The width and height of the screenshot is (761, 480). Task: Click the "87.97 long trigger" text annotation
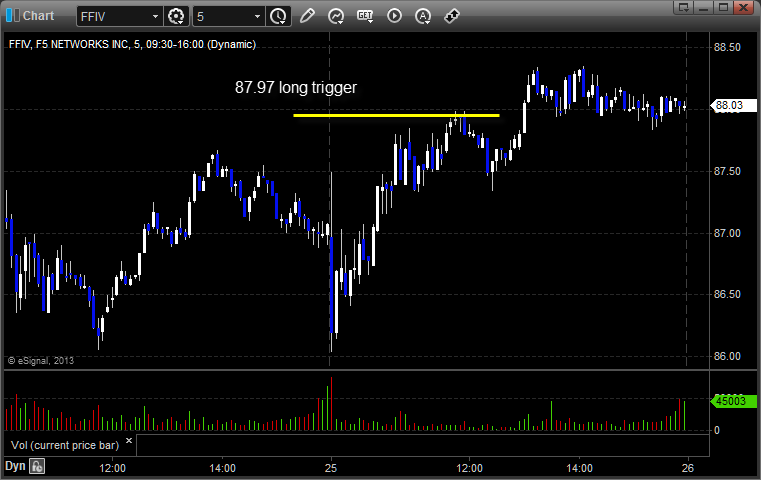click(x=296, y=87)
